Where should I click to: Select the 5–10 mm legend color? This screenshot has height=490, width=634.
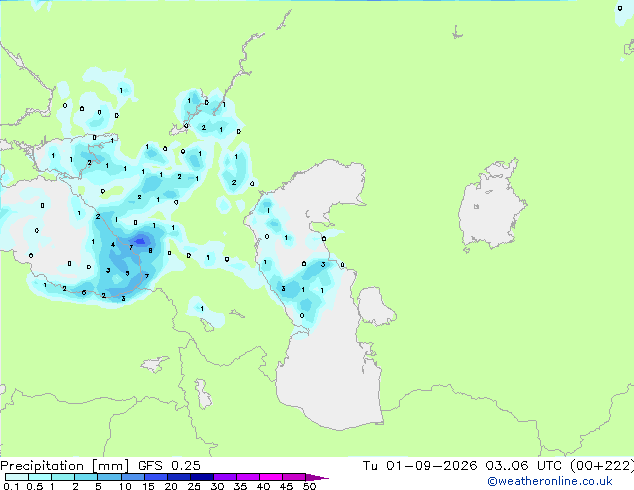109,477
